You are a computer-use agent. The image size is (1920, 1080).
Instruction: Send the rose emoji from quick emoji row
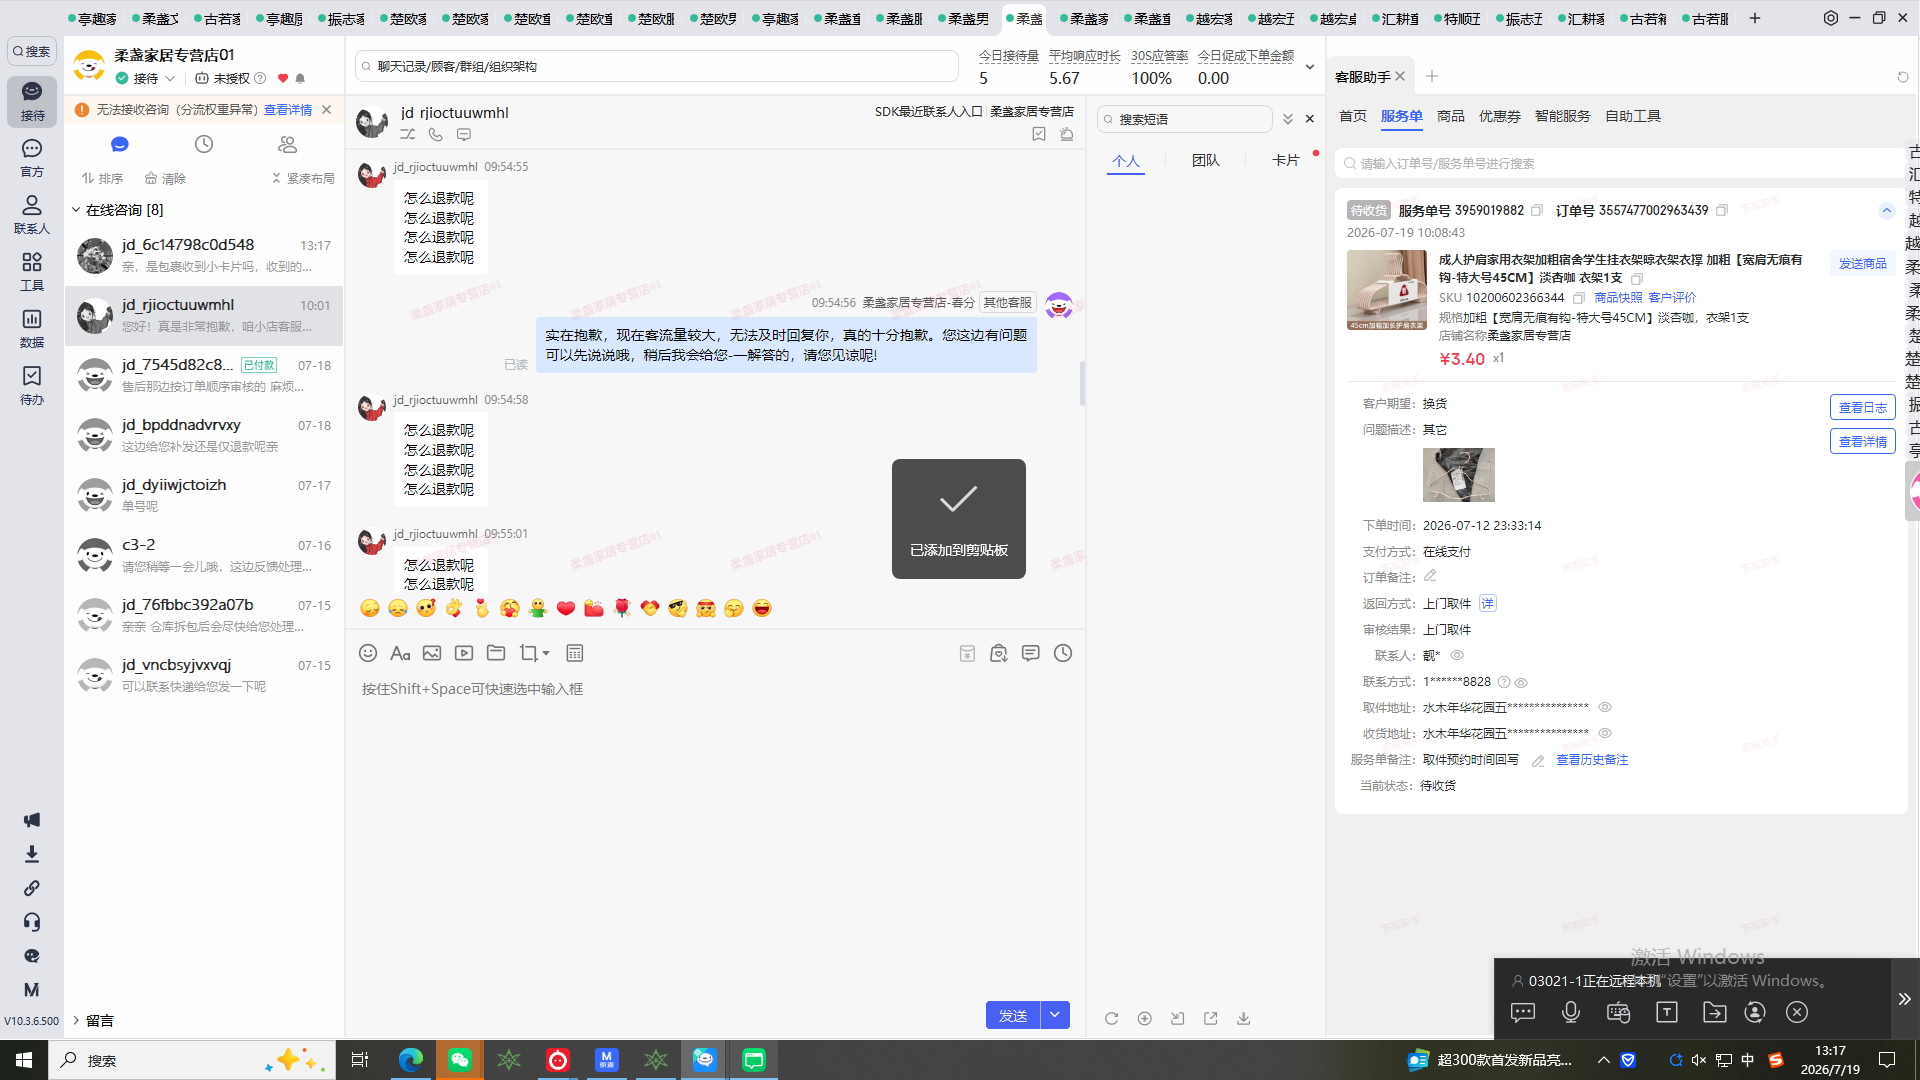point(622,608)
